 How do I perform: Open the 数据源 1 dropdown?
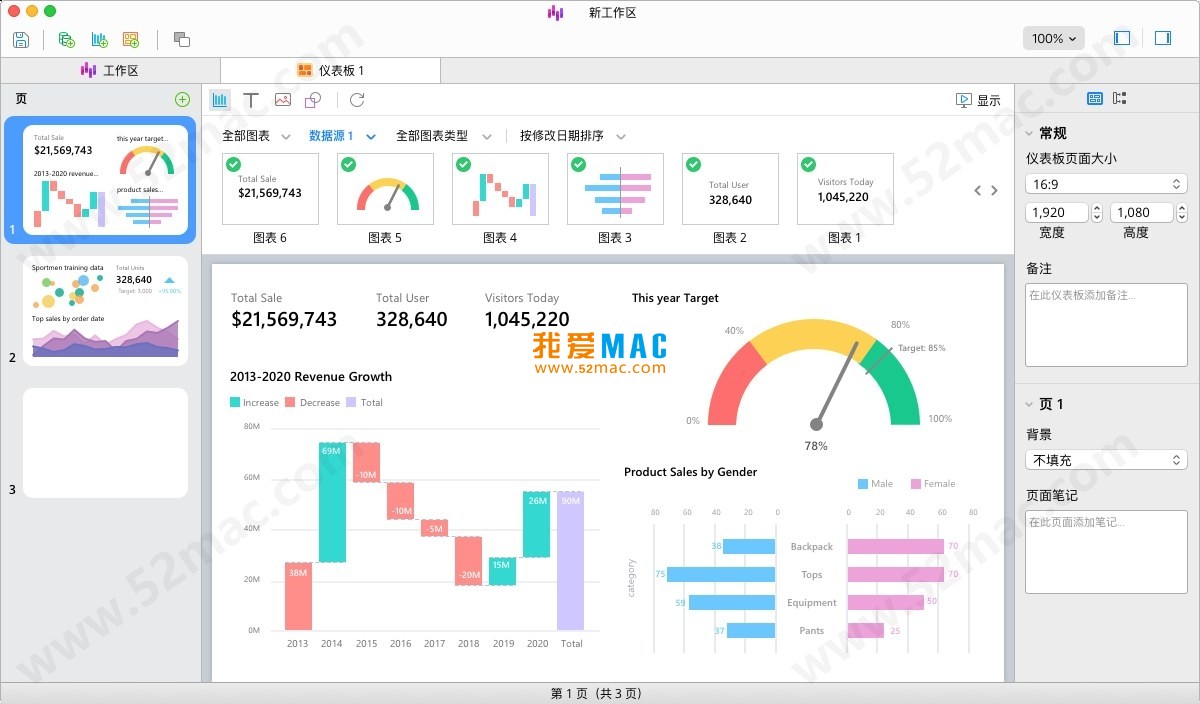(x=343, y=136)
